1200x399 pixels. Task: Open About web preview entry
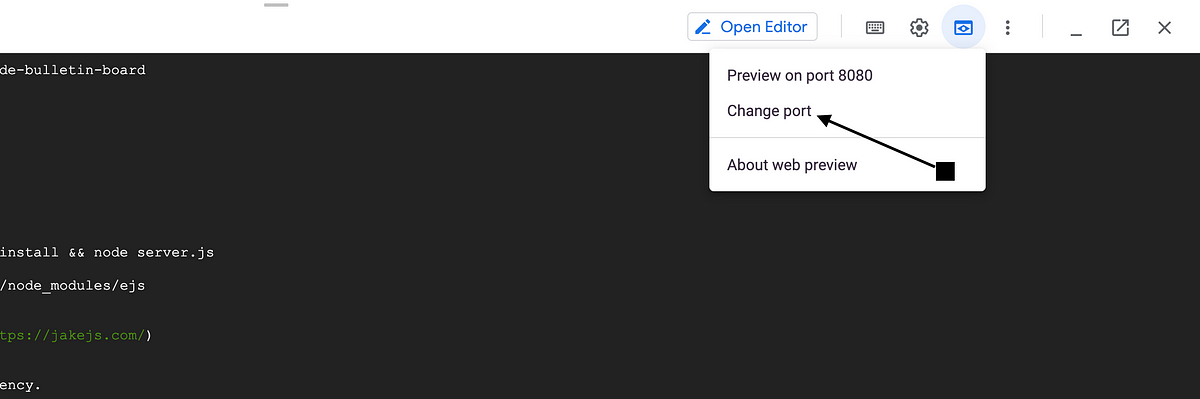(847, 165)
